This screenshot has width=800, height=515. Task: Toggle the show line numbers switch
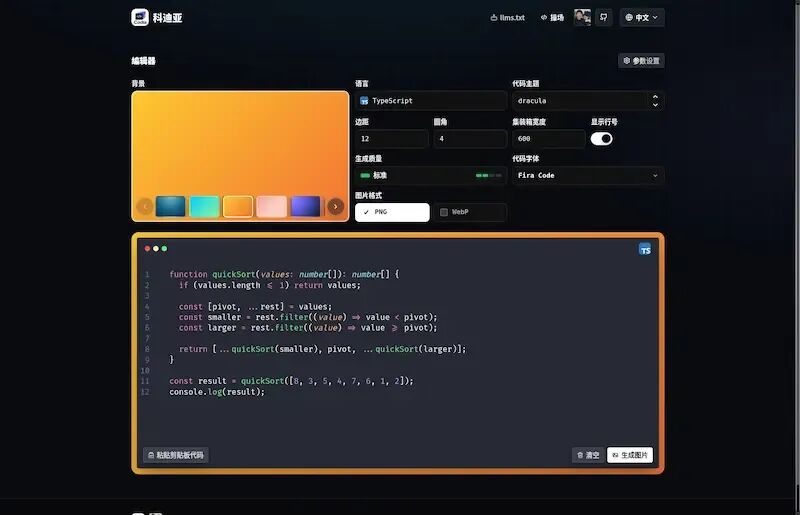coord(602,139)
